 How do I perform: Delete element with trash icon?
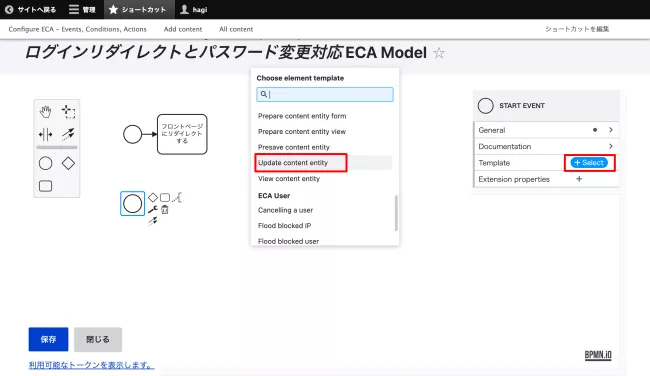165,210
